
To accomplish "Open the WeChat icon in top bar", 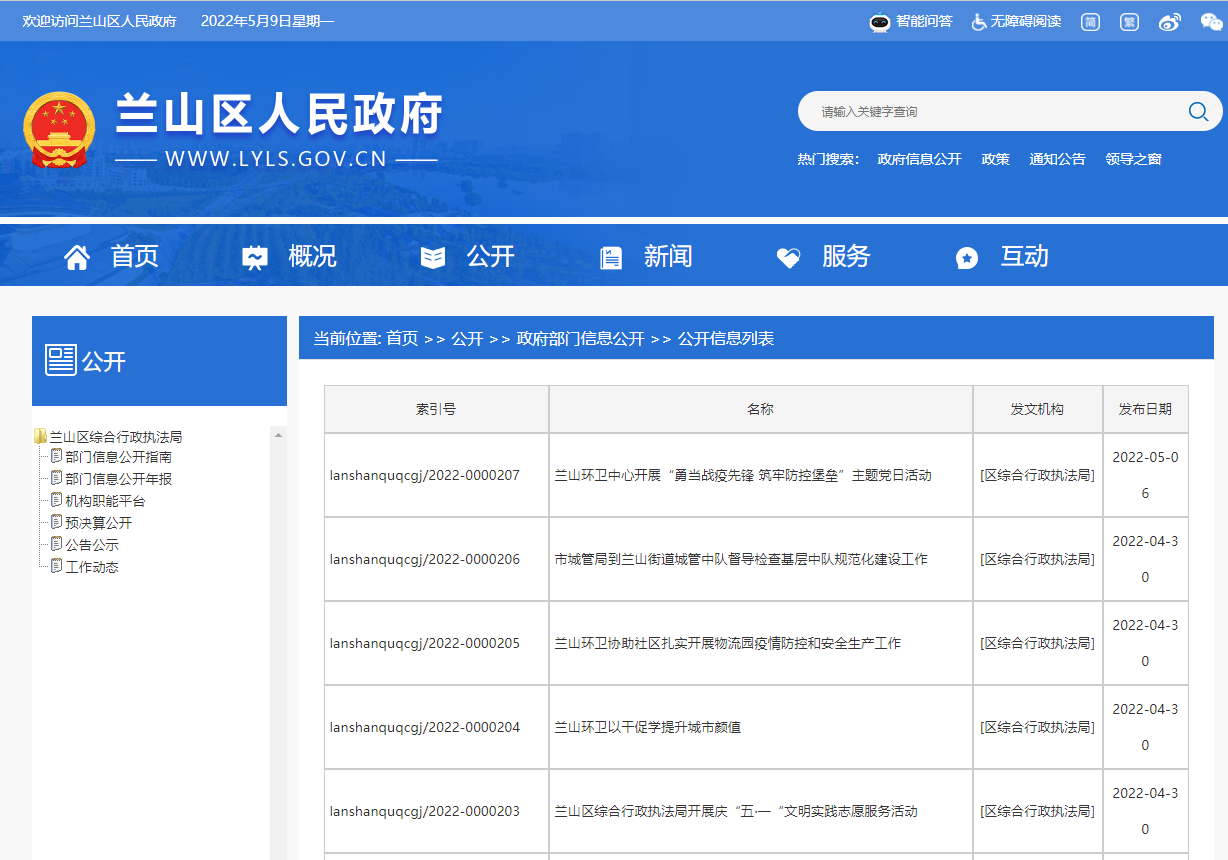I will click(1210, 22).
